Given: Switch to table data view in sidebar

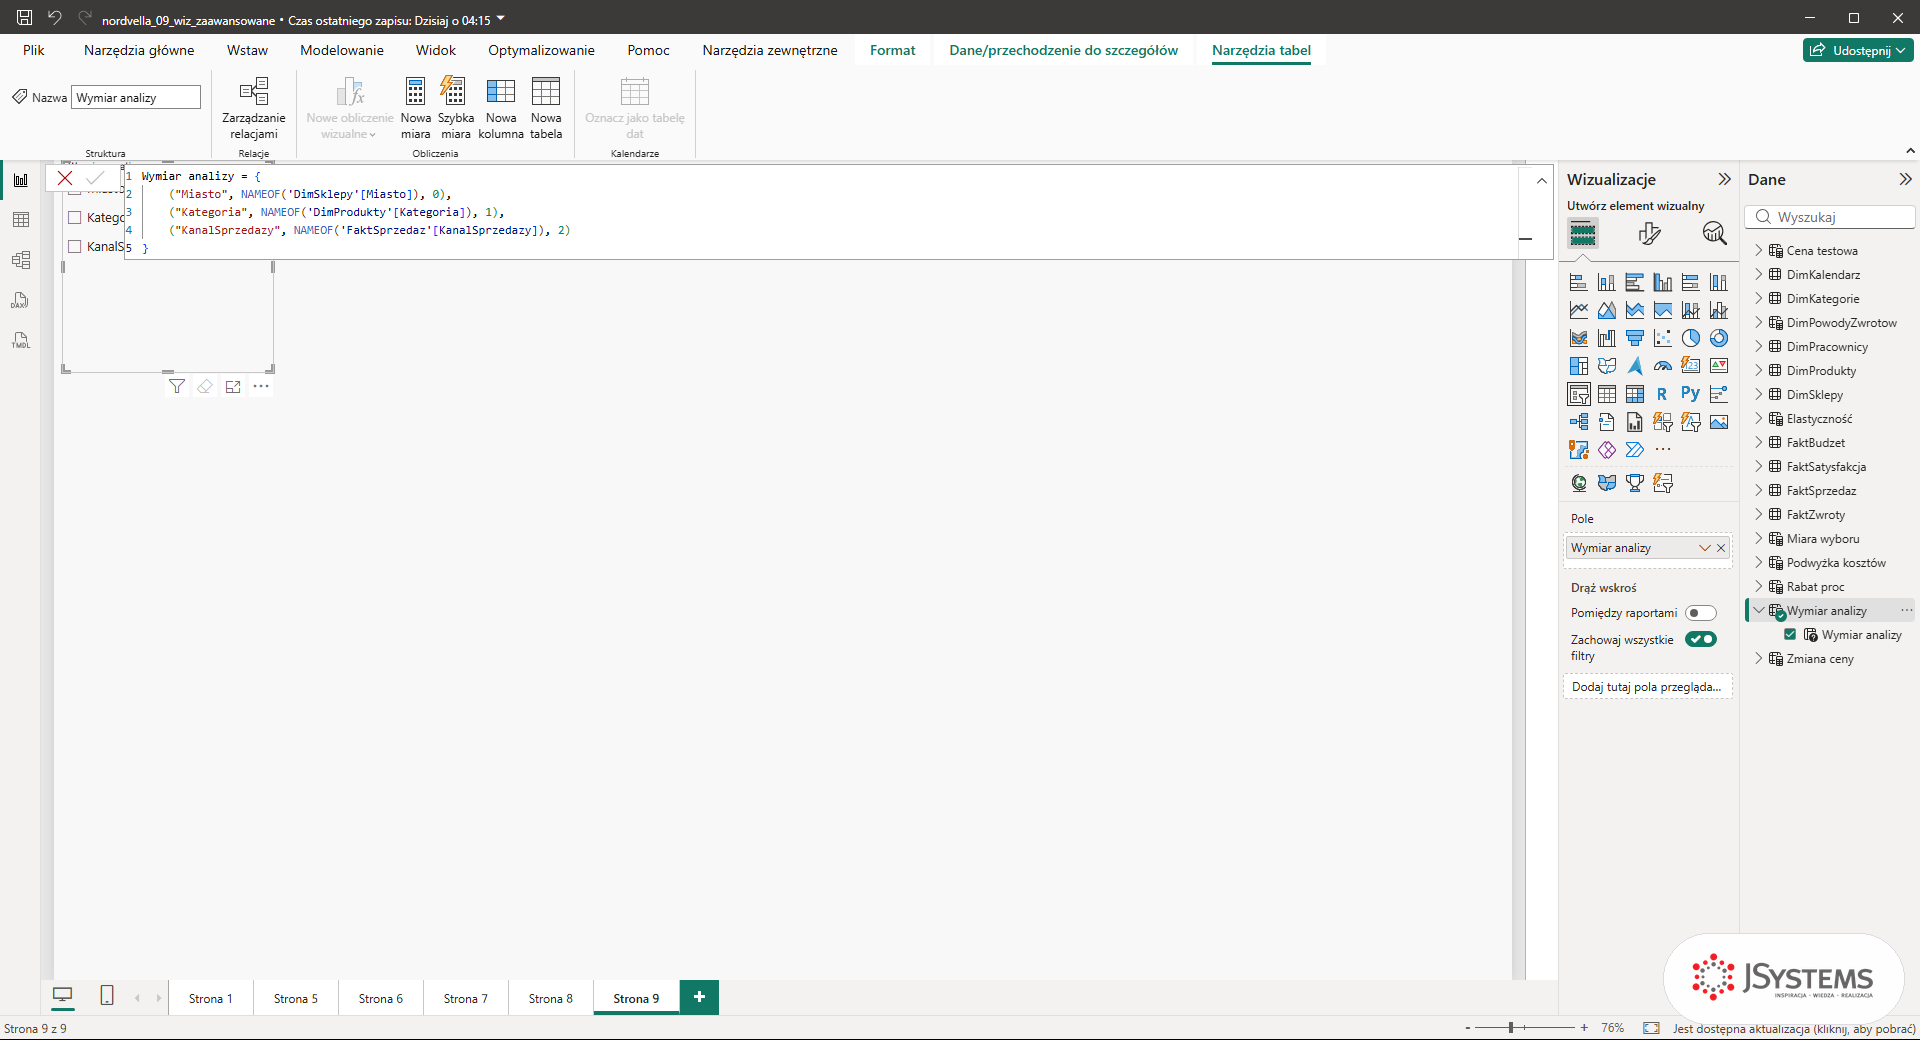Looking at the screenshot, I should tap(21, 220).
